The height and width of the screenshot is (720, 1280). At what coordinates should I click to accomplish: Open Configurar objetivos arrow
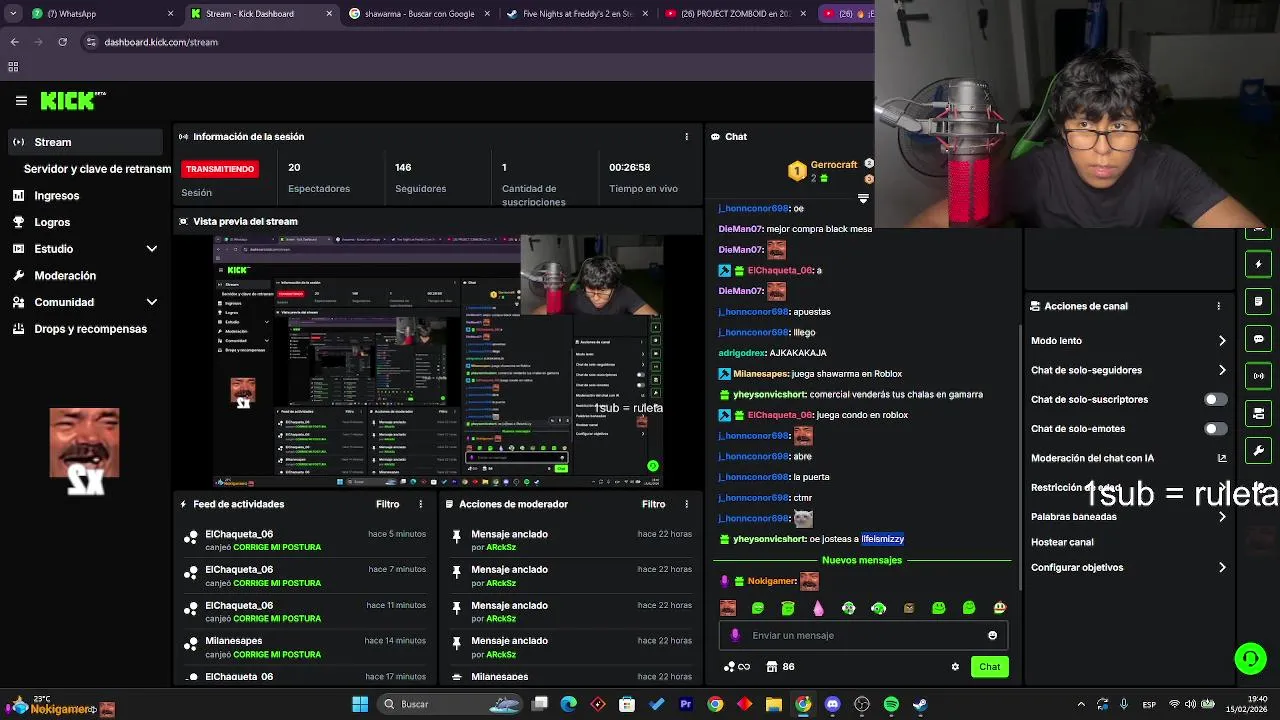1222,567
